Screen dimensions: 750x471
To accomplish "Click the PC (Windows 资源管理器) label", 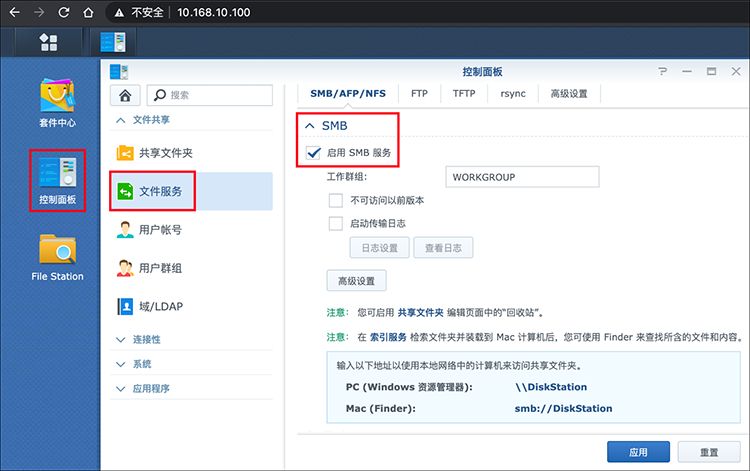I will click(x=409, y=387).
